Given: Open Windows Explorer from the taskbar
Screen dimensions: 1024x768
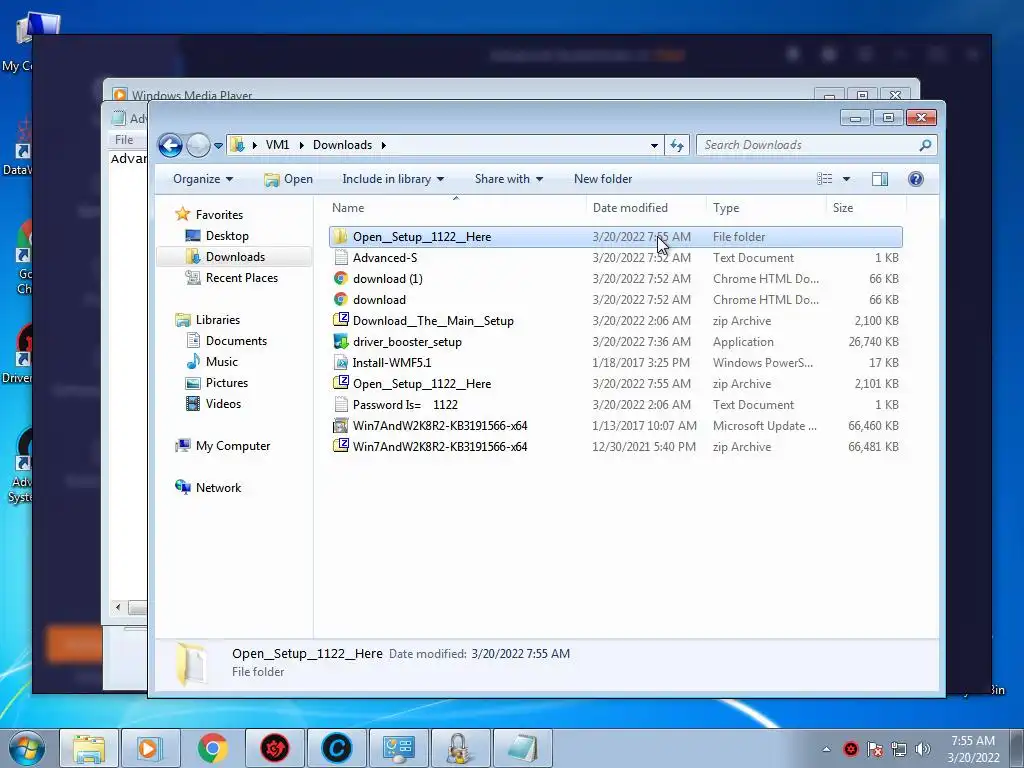Looking at the screenshot, I should 89,748.
